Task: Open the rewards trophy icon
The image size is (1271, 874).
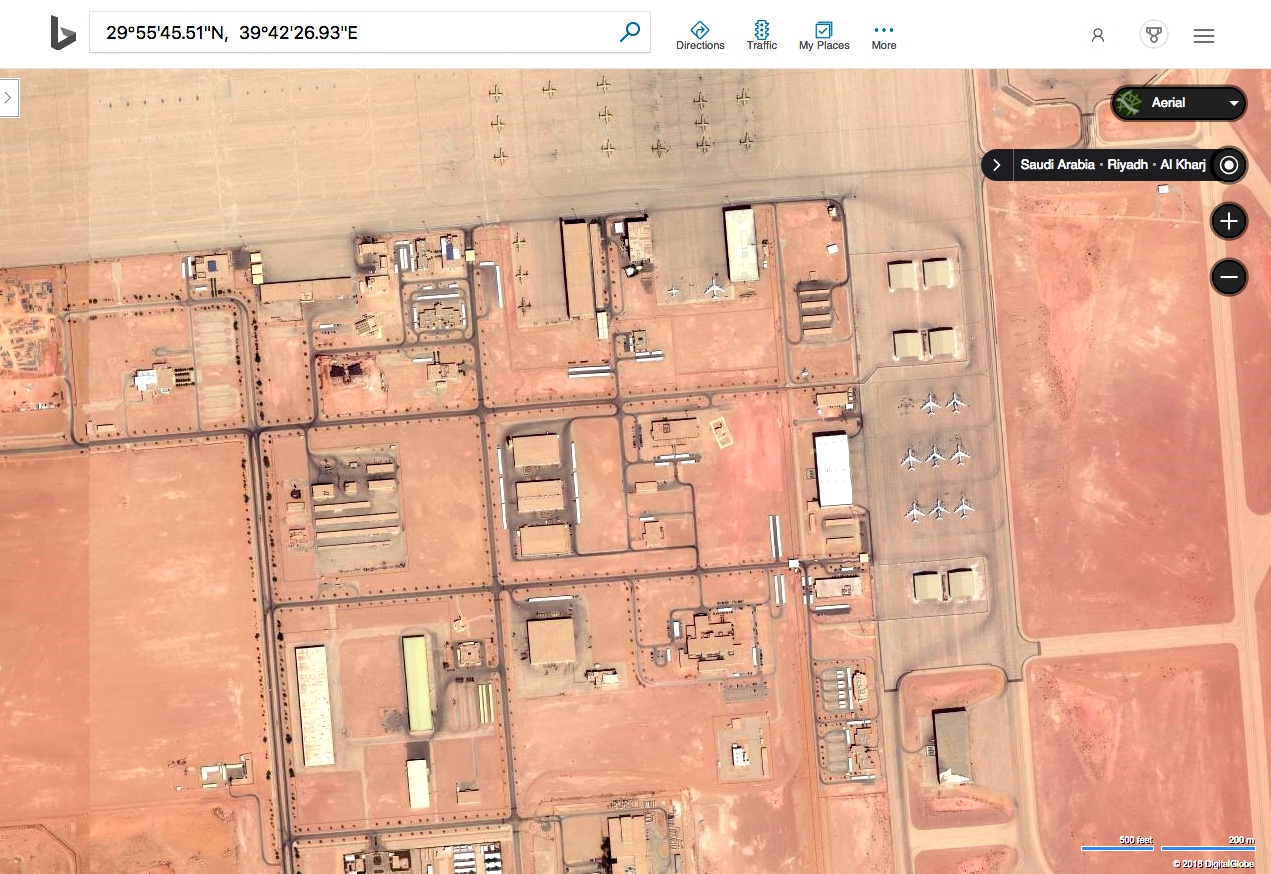Action: (1154, 35)
